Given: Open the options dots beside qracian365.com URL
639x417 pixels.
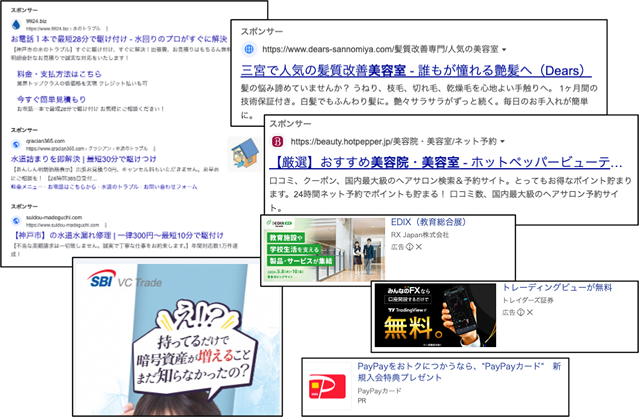Looking at the screenshot, I should [x=154, y=148].
